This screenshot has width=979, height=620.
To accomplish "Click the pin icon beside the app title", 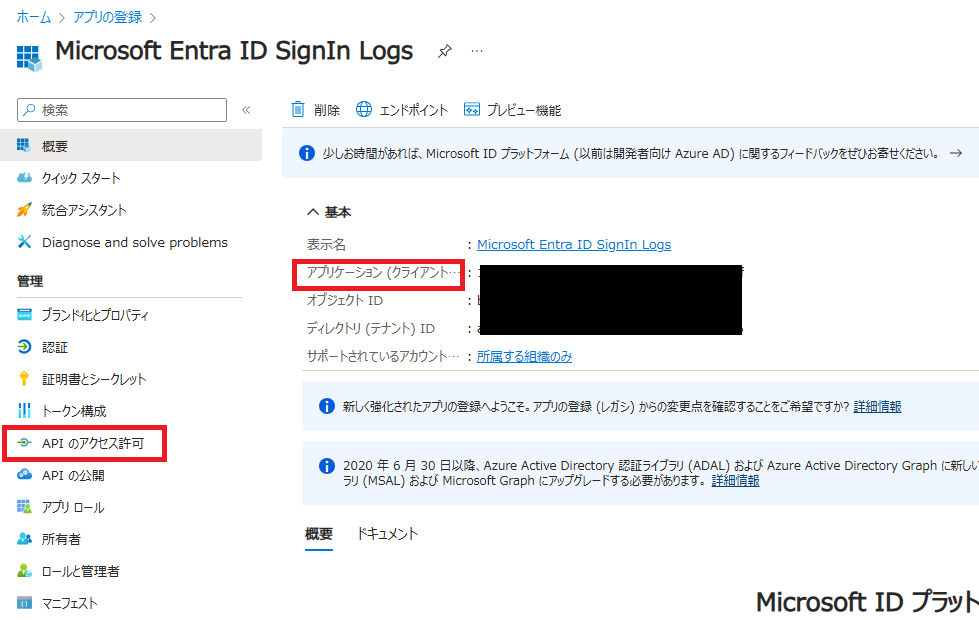I will pos(445,52).
